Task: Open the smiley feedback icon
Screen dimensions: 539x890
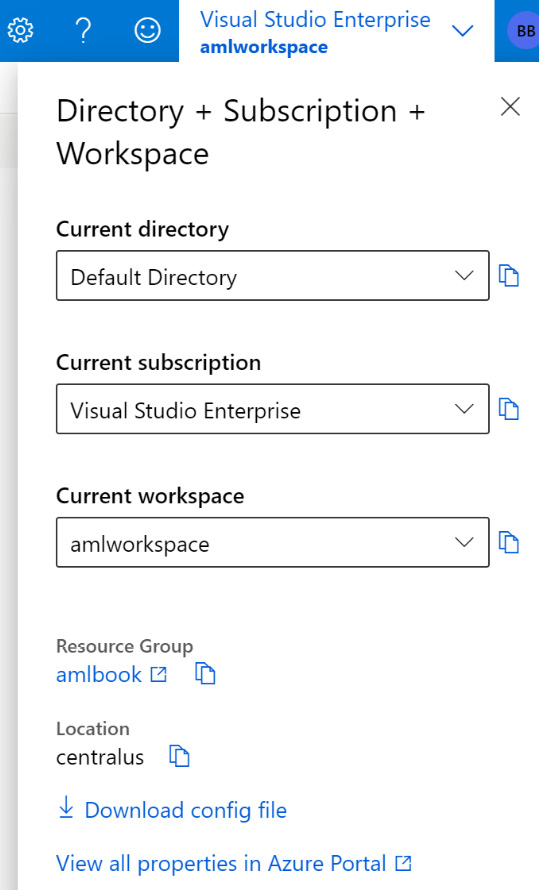Action: pyautogui.click(x=148, y=30)
